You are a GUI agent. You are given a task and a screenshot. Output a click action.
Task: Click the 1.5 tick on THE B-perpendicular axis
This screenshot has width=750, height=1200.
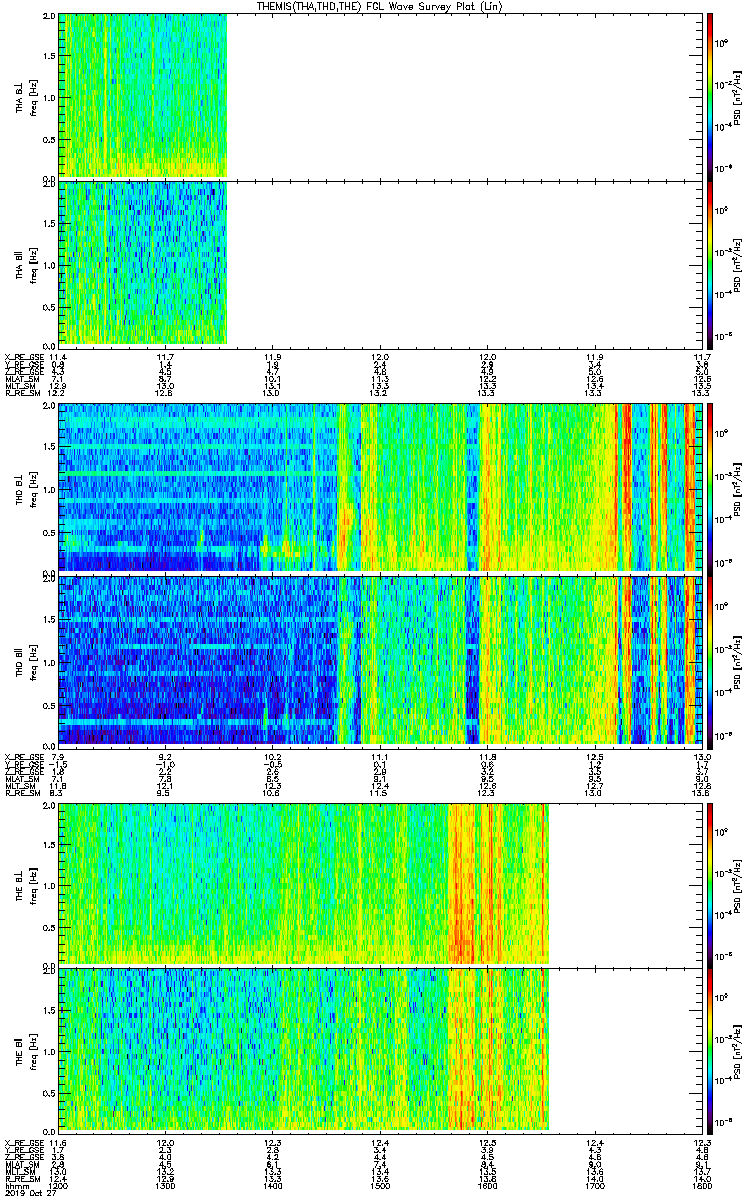49,846
